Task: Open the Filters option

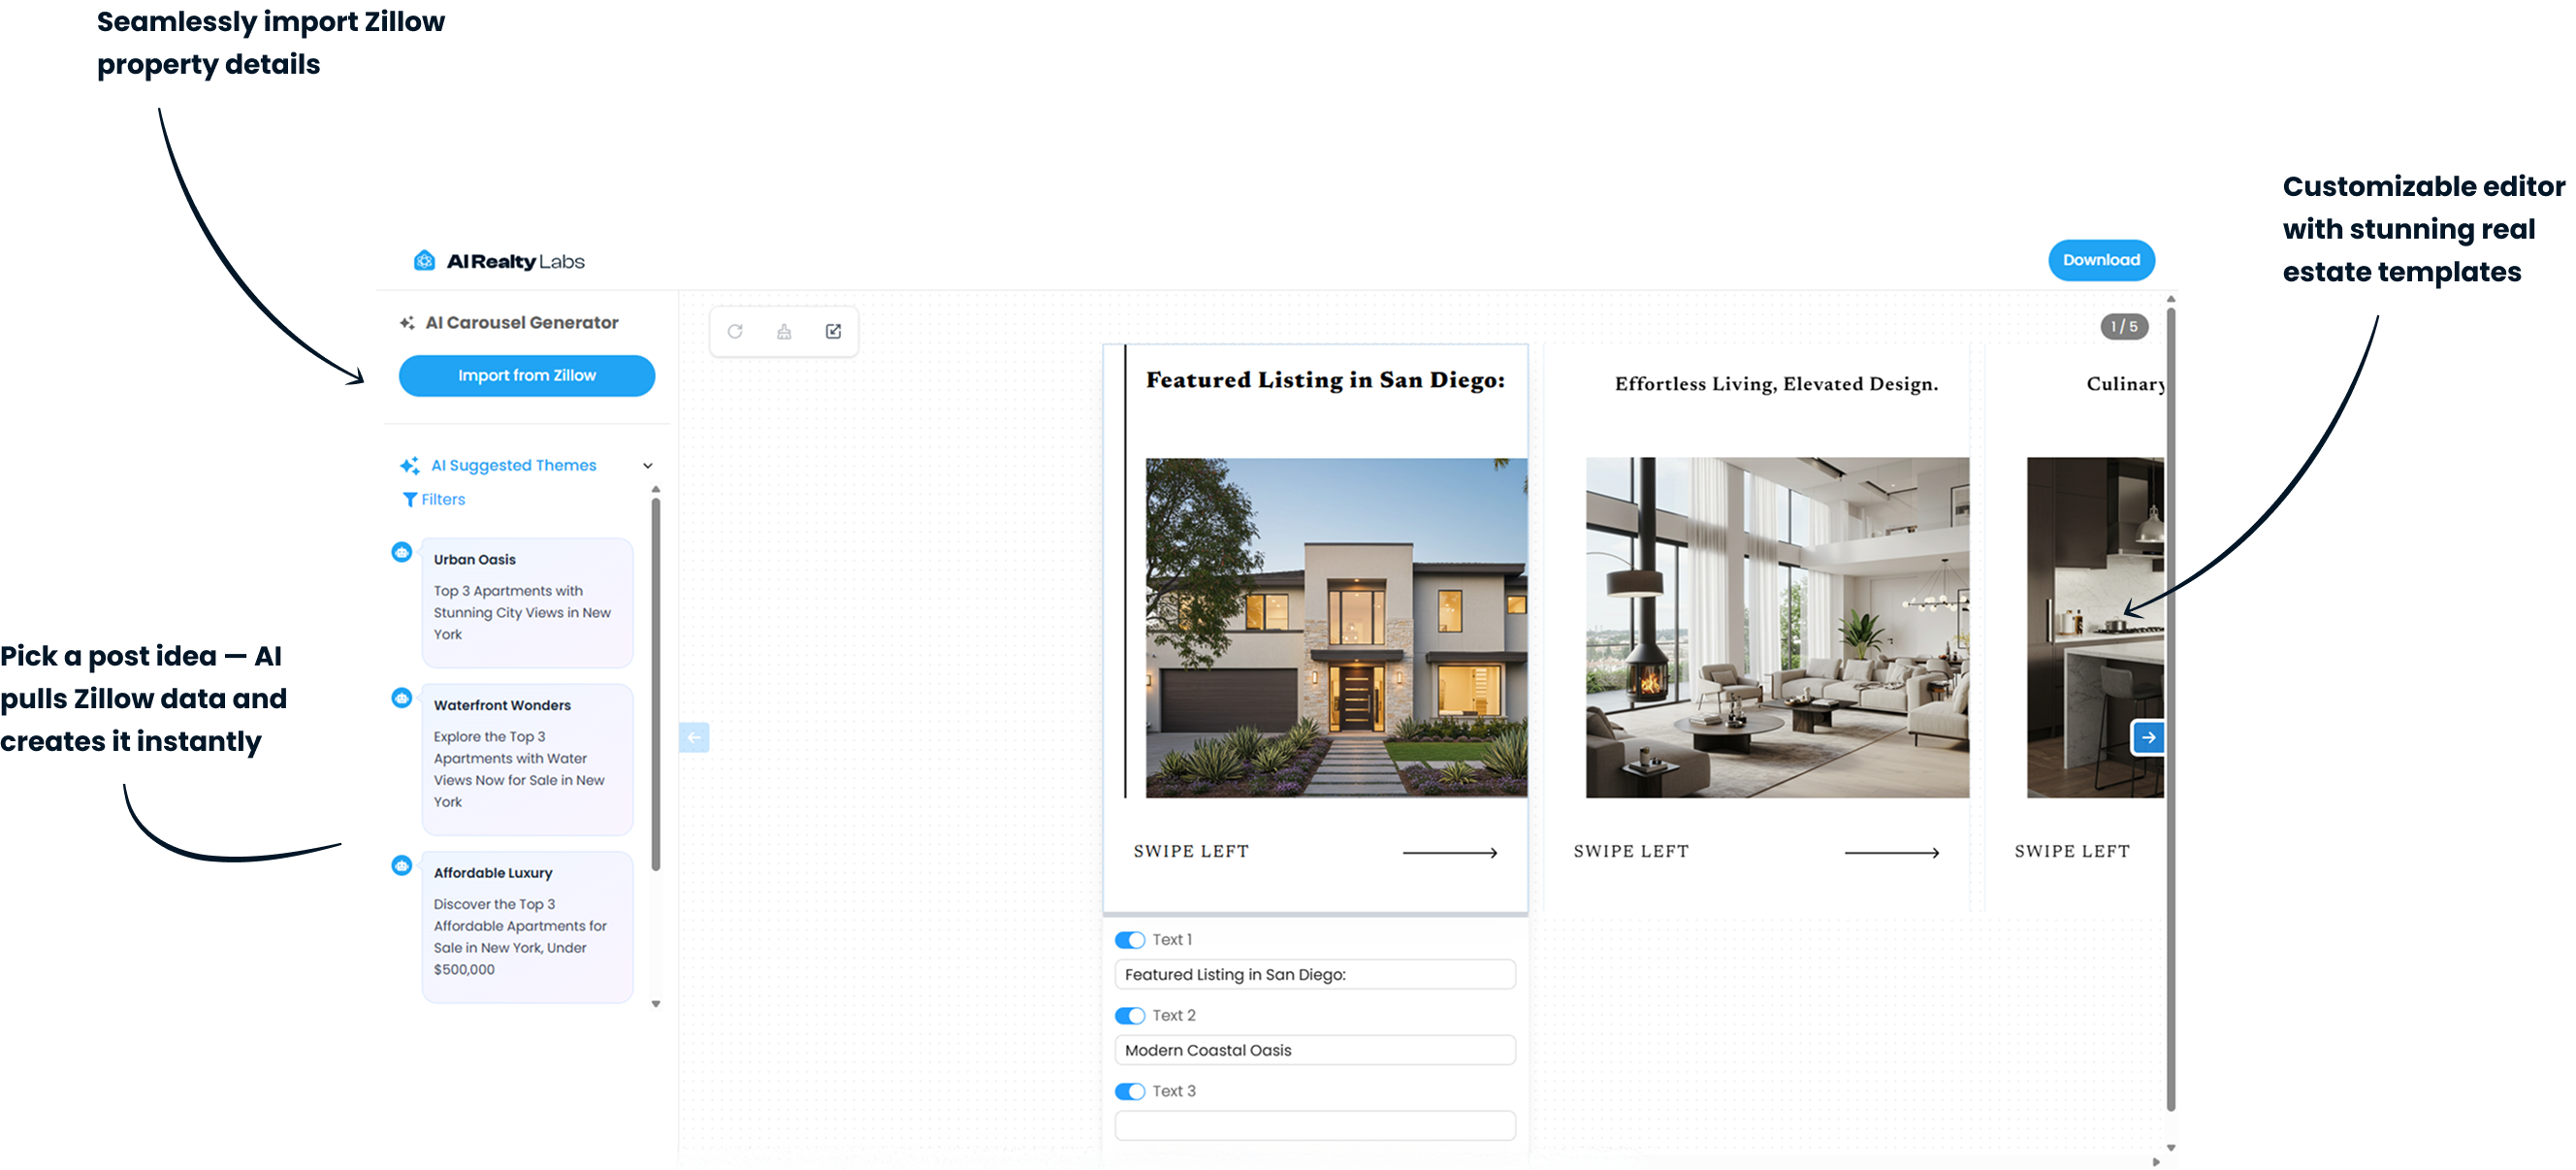Action: [434, 500]
